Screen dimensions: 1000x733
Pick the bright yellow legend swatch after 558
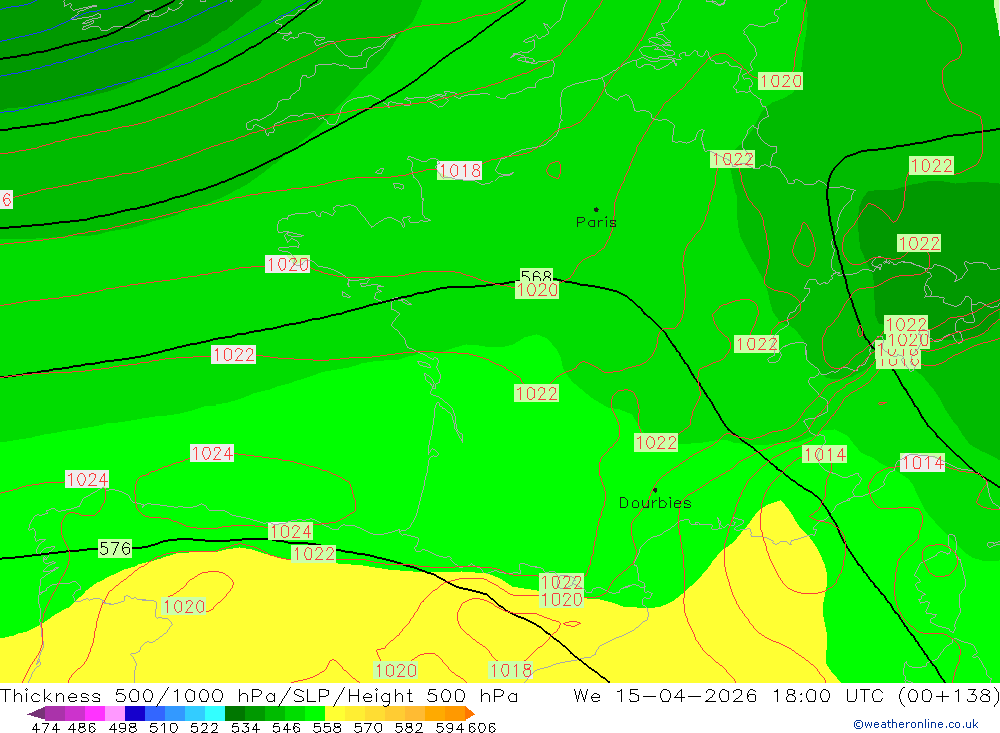click(x=335, y=713)
